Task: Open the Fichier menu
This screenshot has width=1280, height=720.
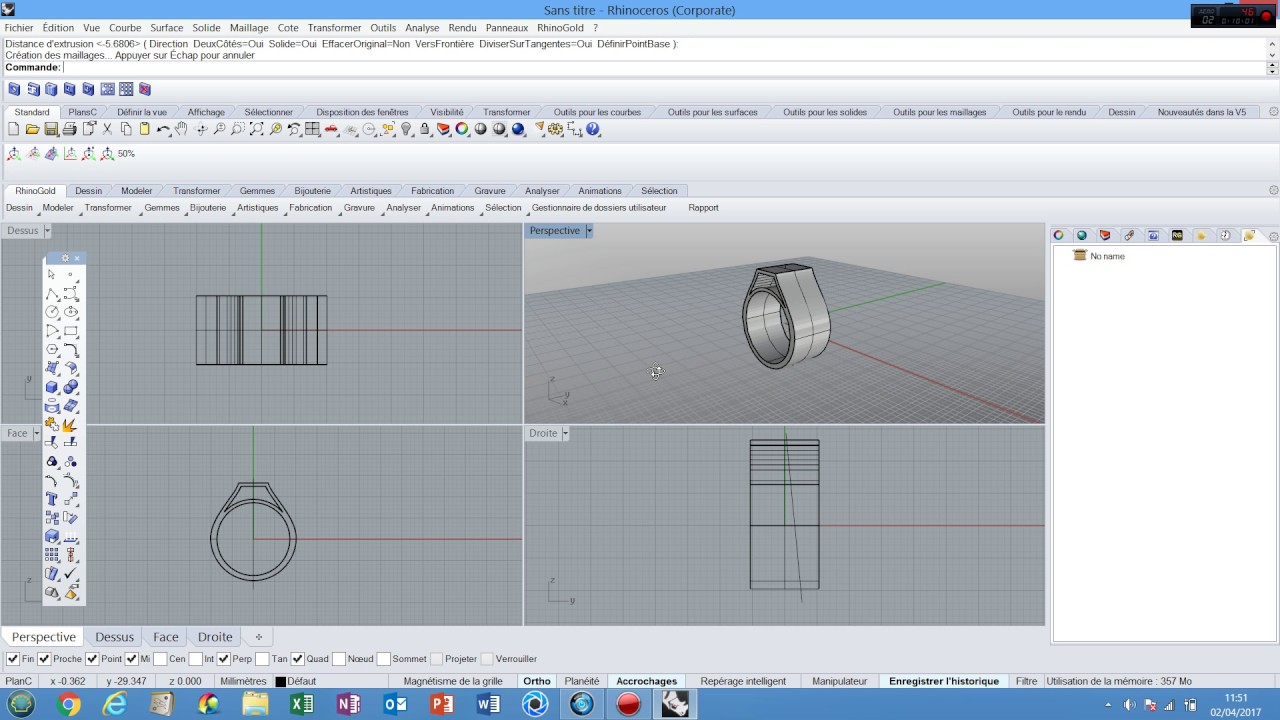Action: [19, 28]
